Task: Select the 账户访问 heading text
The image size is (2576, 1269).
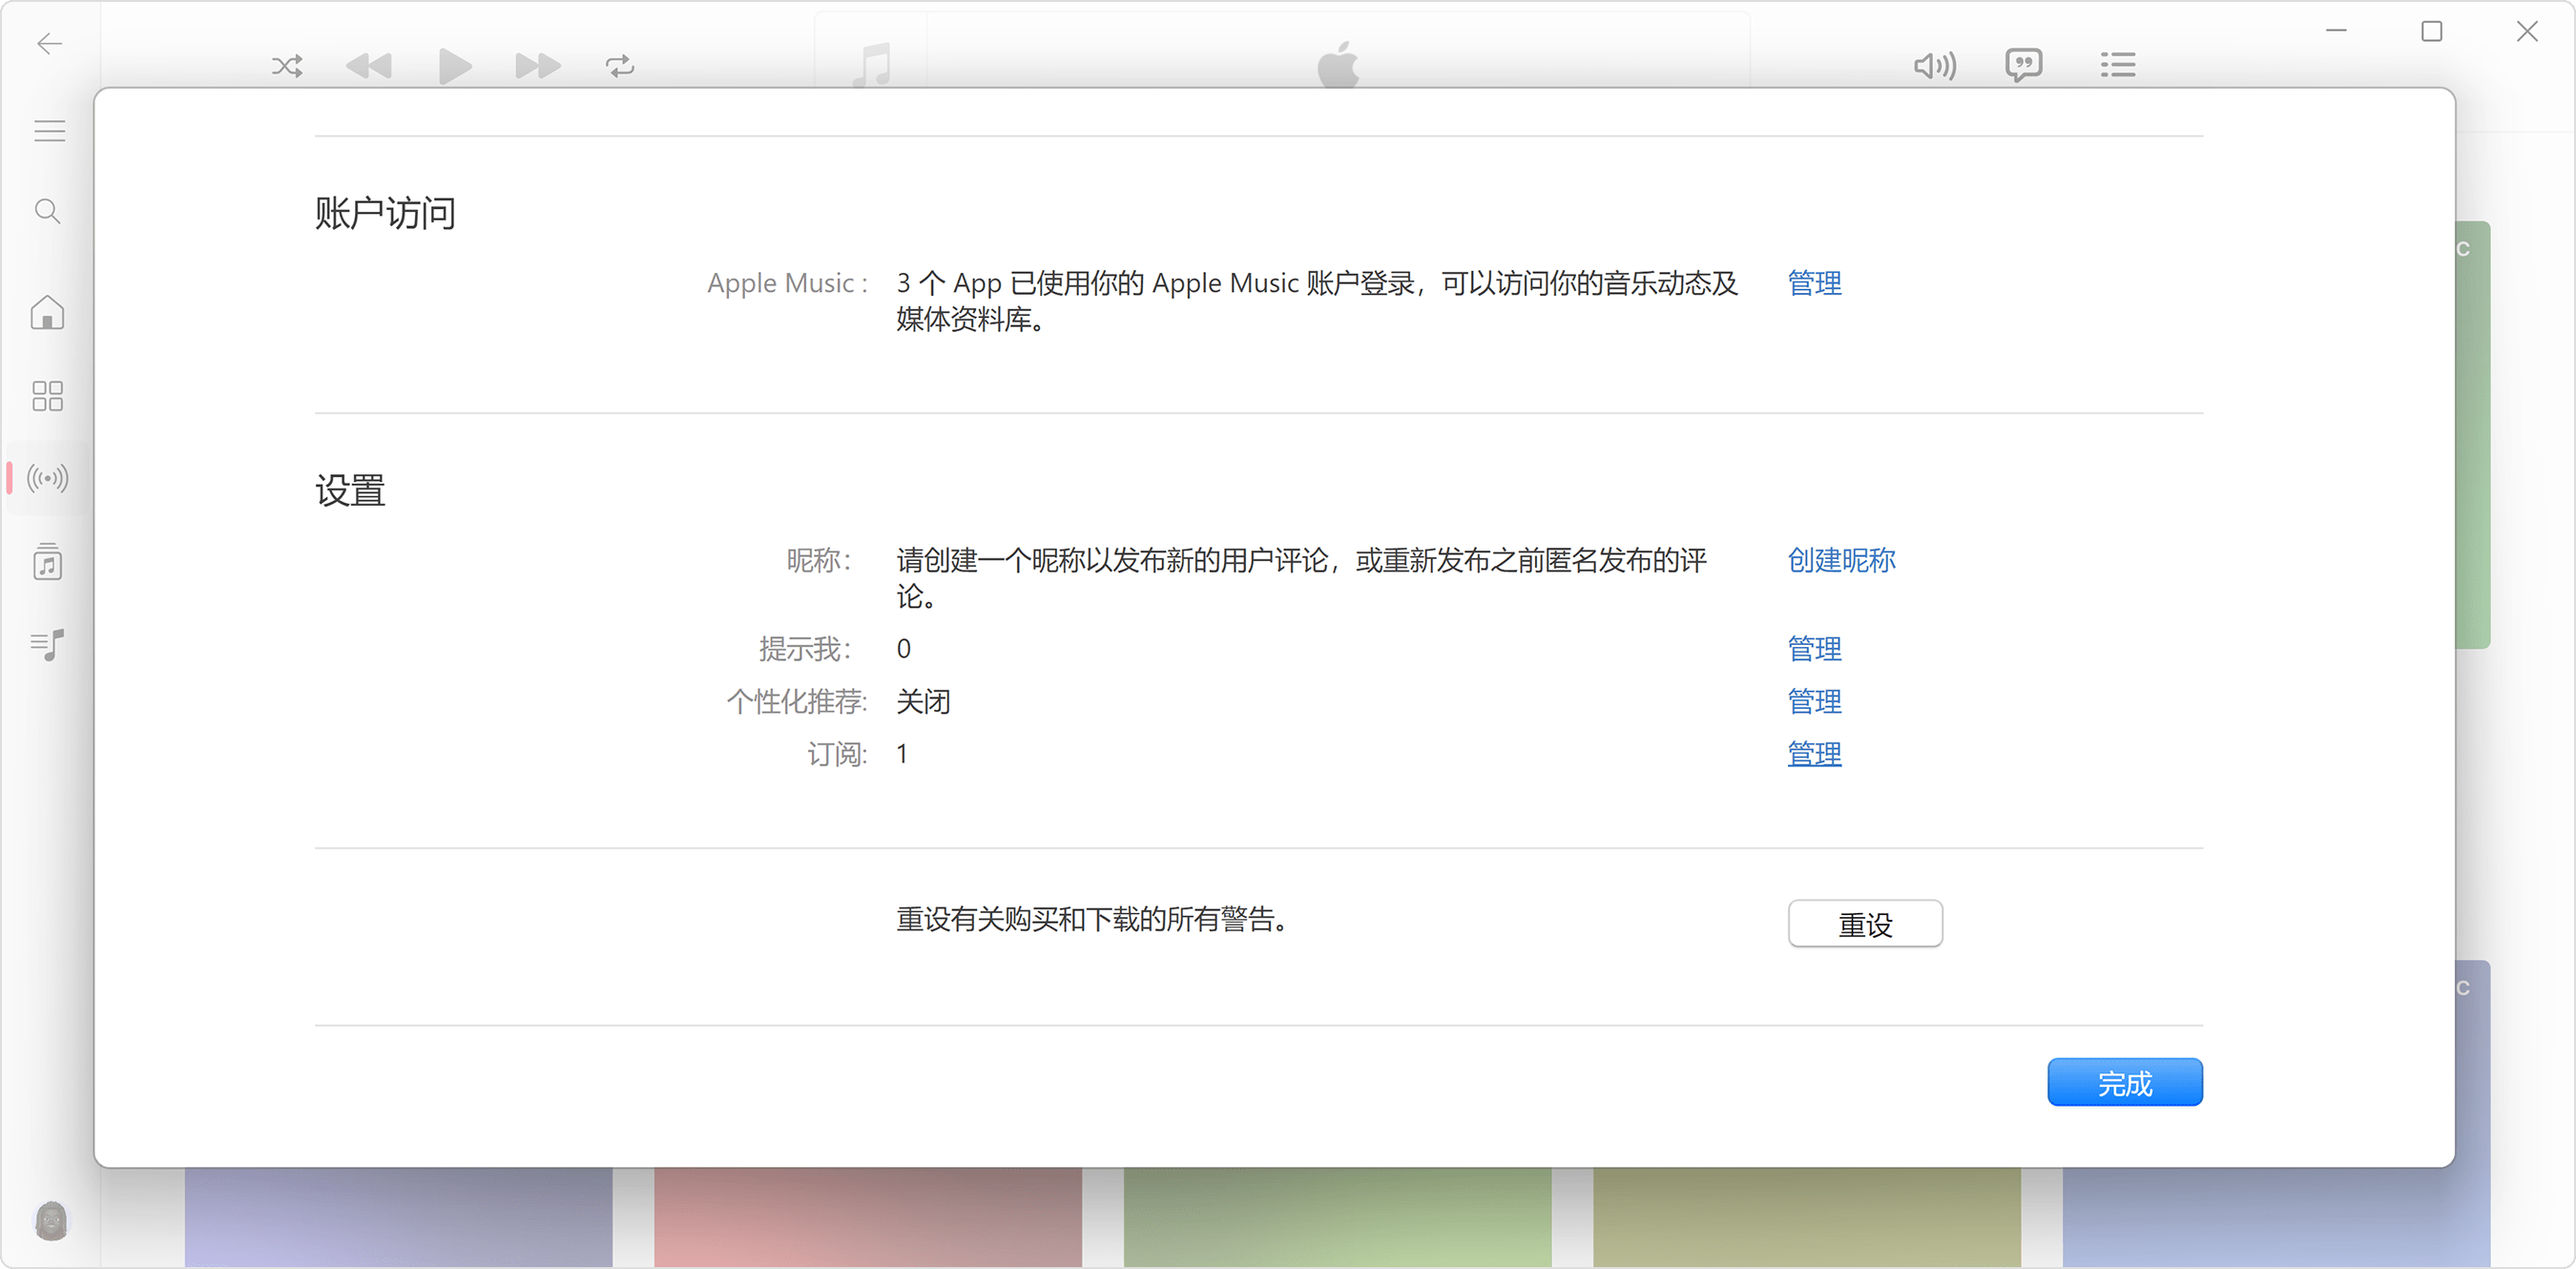Action: tap(385, 213)
